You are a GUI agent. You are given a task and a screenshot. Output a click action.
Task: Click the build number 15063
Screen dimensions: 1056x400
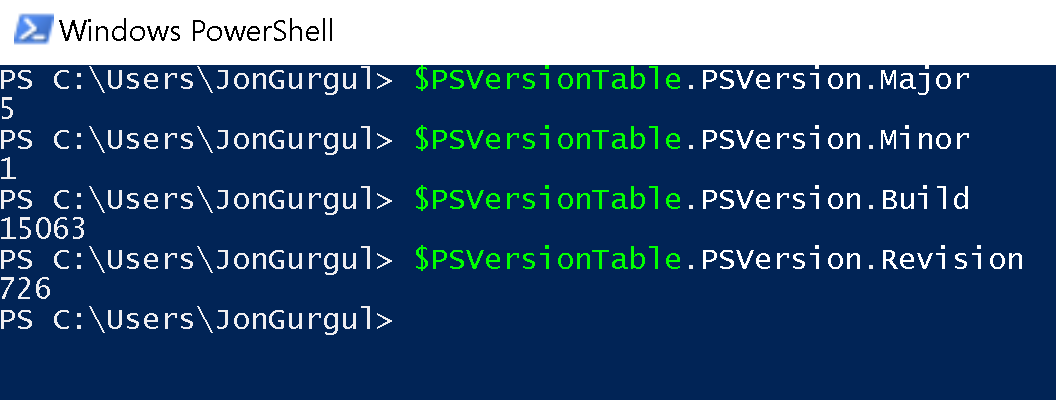(43, 230)
